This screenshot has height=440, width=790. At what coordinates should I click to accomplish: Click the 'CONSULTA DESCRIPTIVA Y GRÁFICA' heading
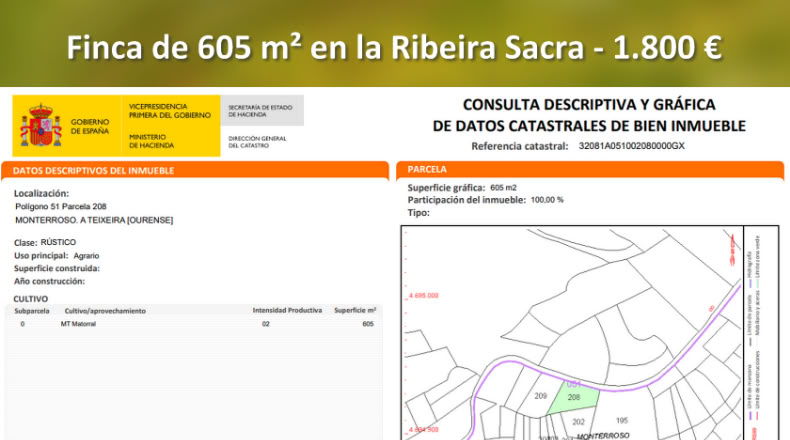click(589, 104)
